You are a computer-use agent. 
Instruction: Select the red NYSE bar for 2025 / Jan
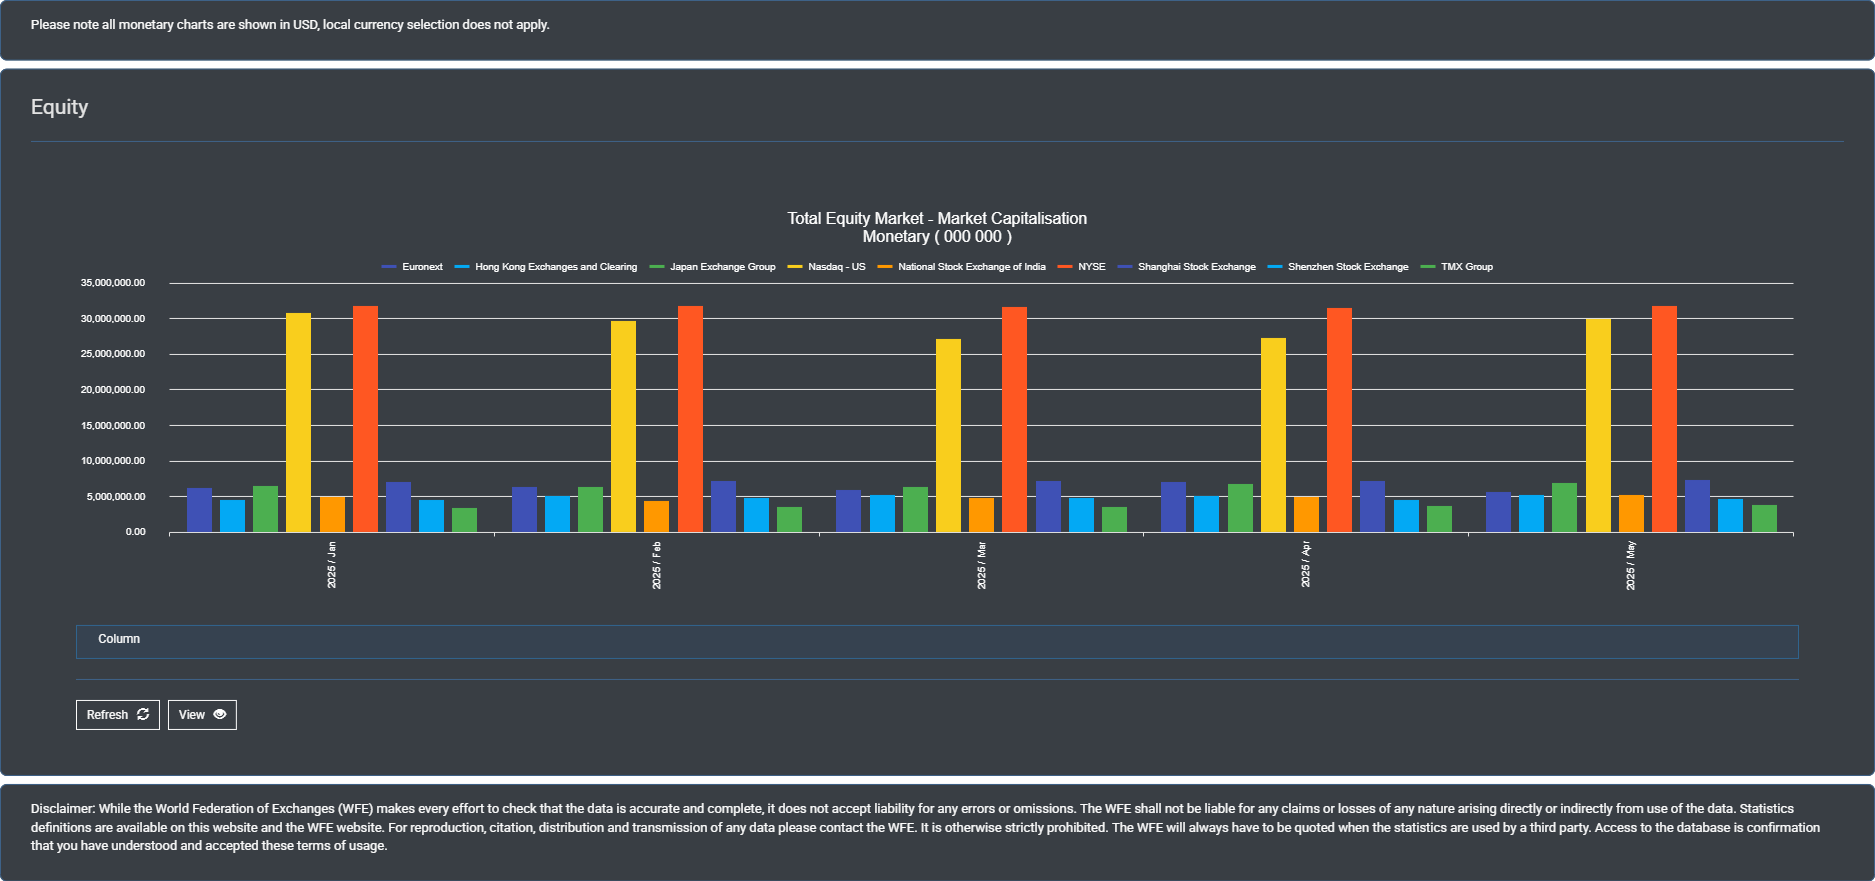coord(365,420)
